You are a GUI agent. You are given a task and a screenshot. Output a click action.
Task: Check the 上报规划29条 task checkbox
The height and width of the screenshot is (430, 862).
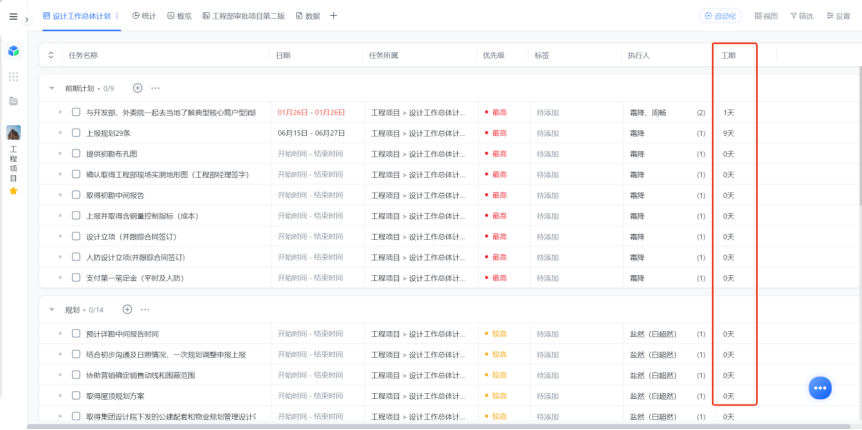coord(76,133)
